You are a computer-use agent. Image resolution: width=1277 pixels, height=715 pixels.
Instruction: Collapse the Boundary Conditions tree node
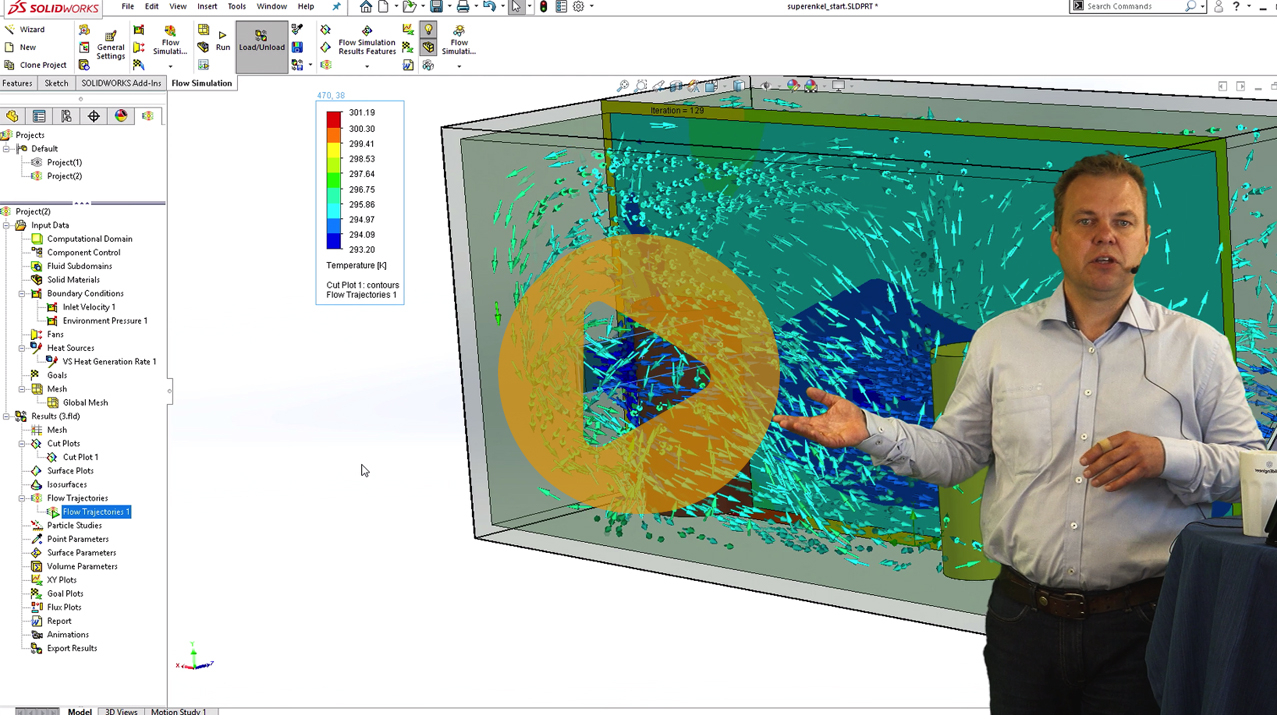coord(22,294)
